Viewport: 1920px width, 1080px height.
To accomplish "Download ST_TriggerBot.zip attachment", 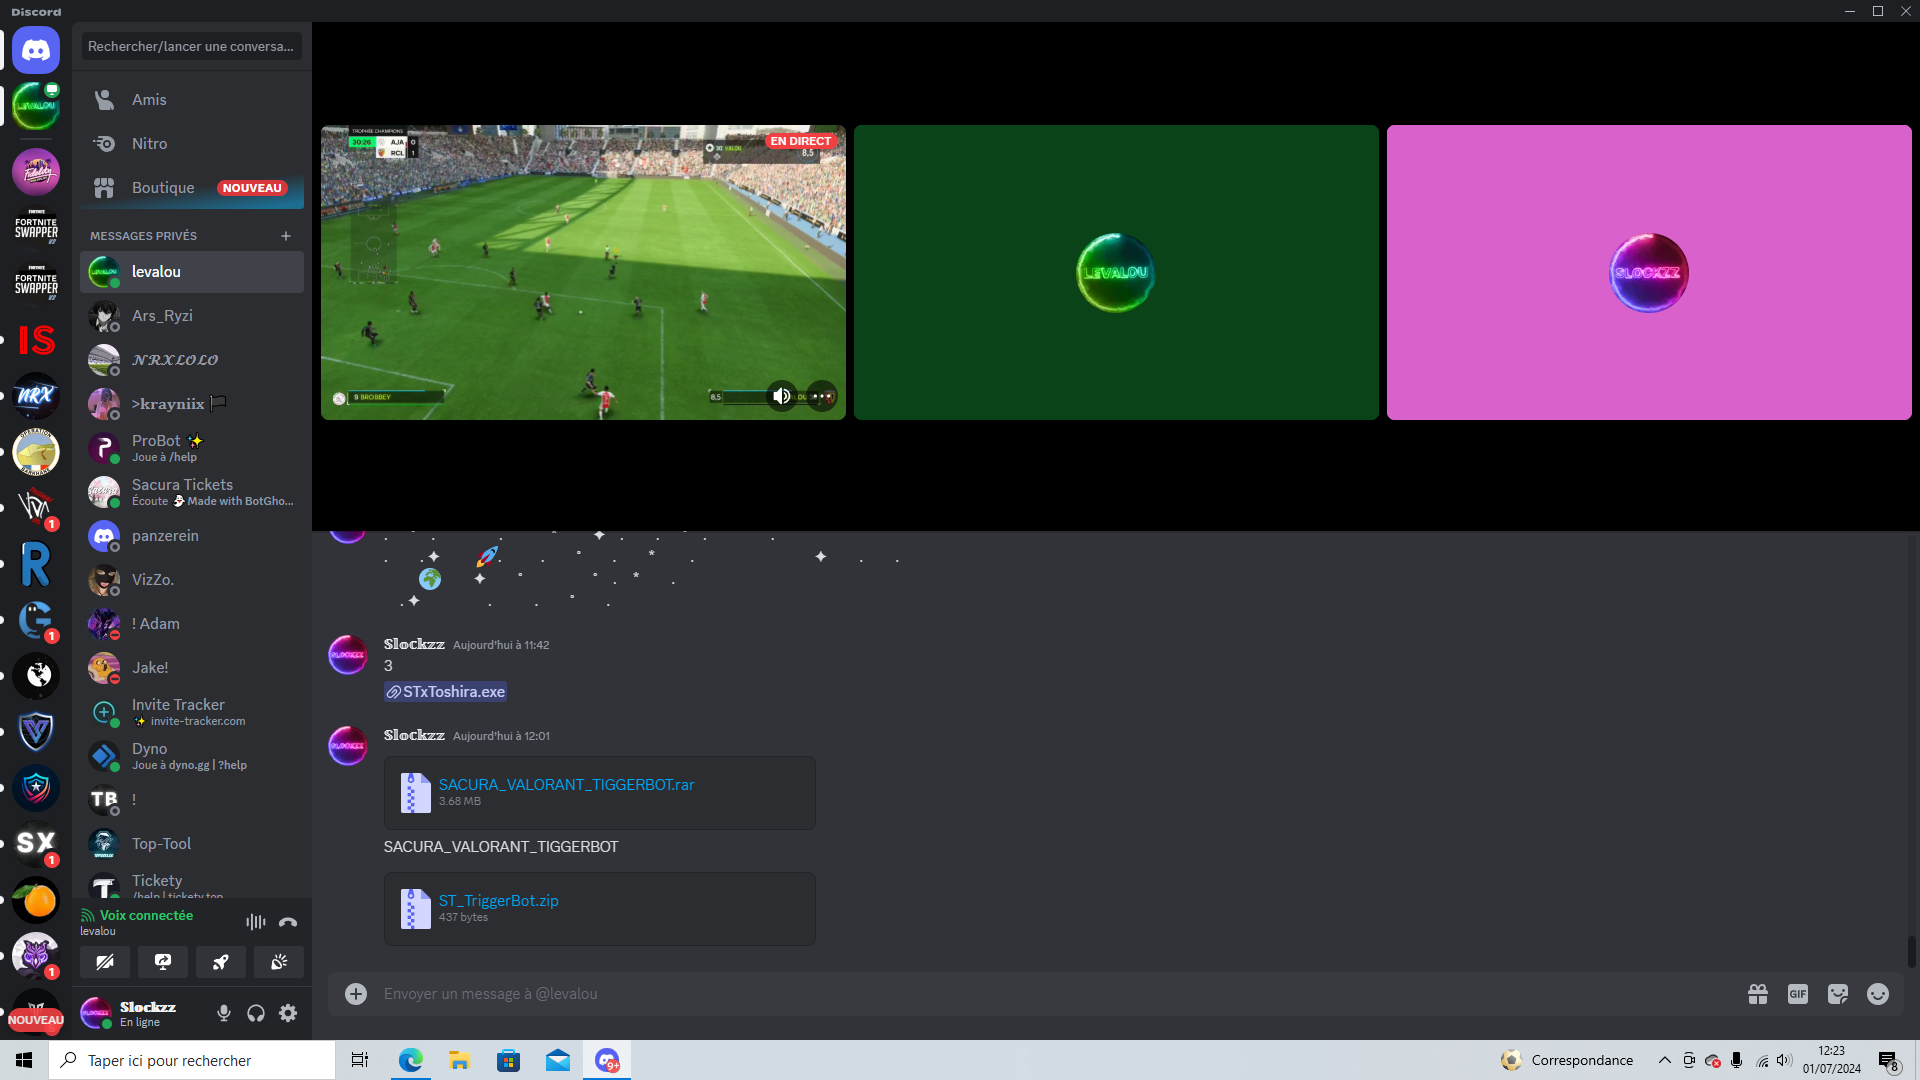I will [498, 901].
